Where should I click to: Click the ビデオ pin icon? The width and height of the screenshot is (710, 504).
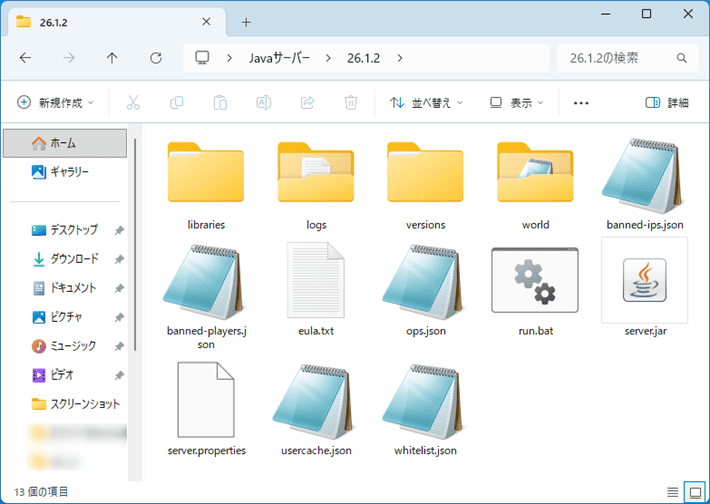tap(119, 375)
